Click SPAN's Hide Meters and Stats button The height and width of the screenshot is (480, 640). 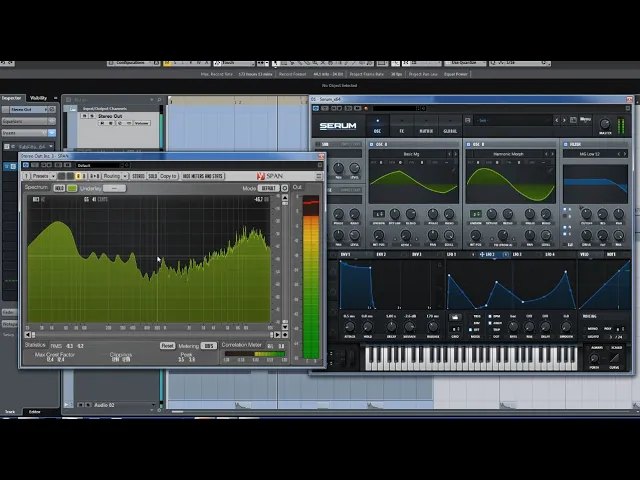[203, 176]
